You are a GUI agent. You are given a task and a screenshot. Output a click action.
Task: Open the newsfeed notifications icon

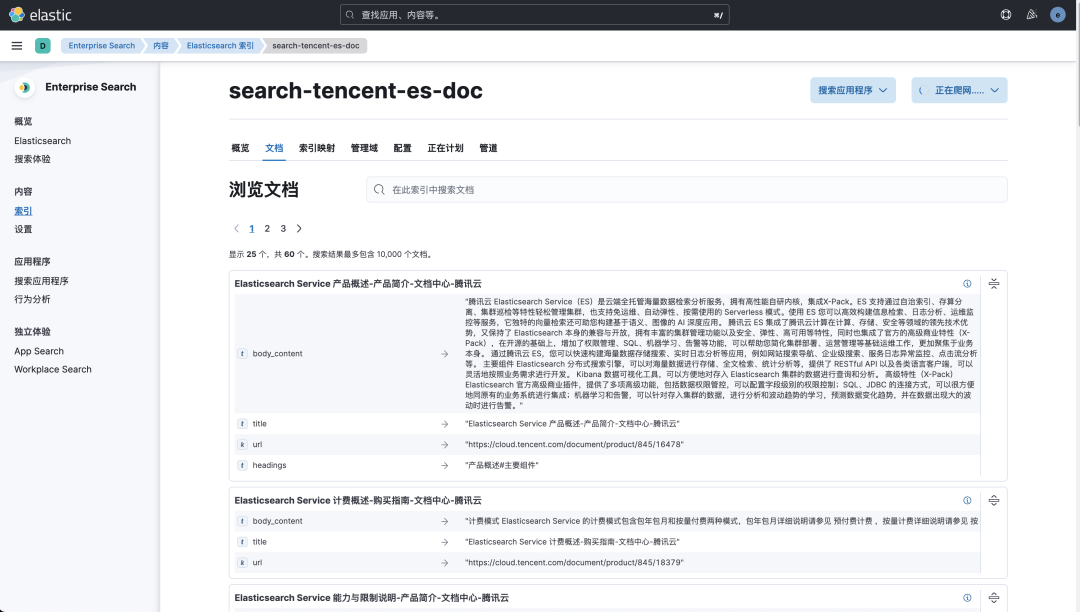pos(1032,14)
